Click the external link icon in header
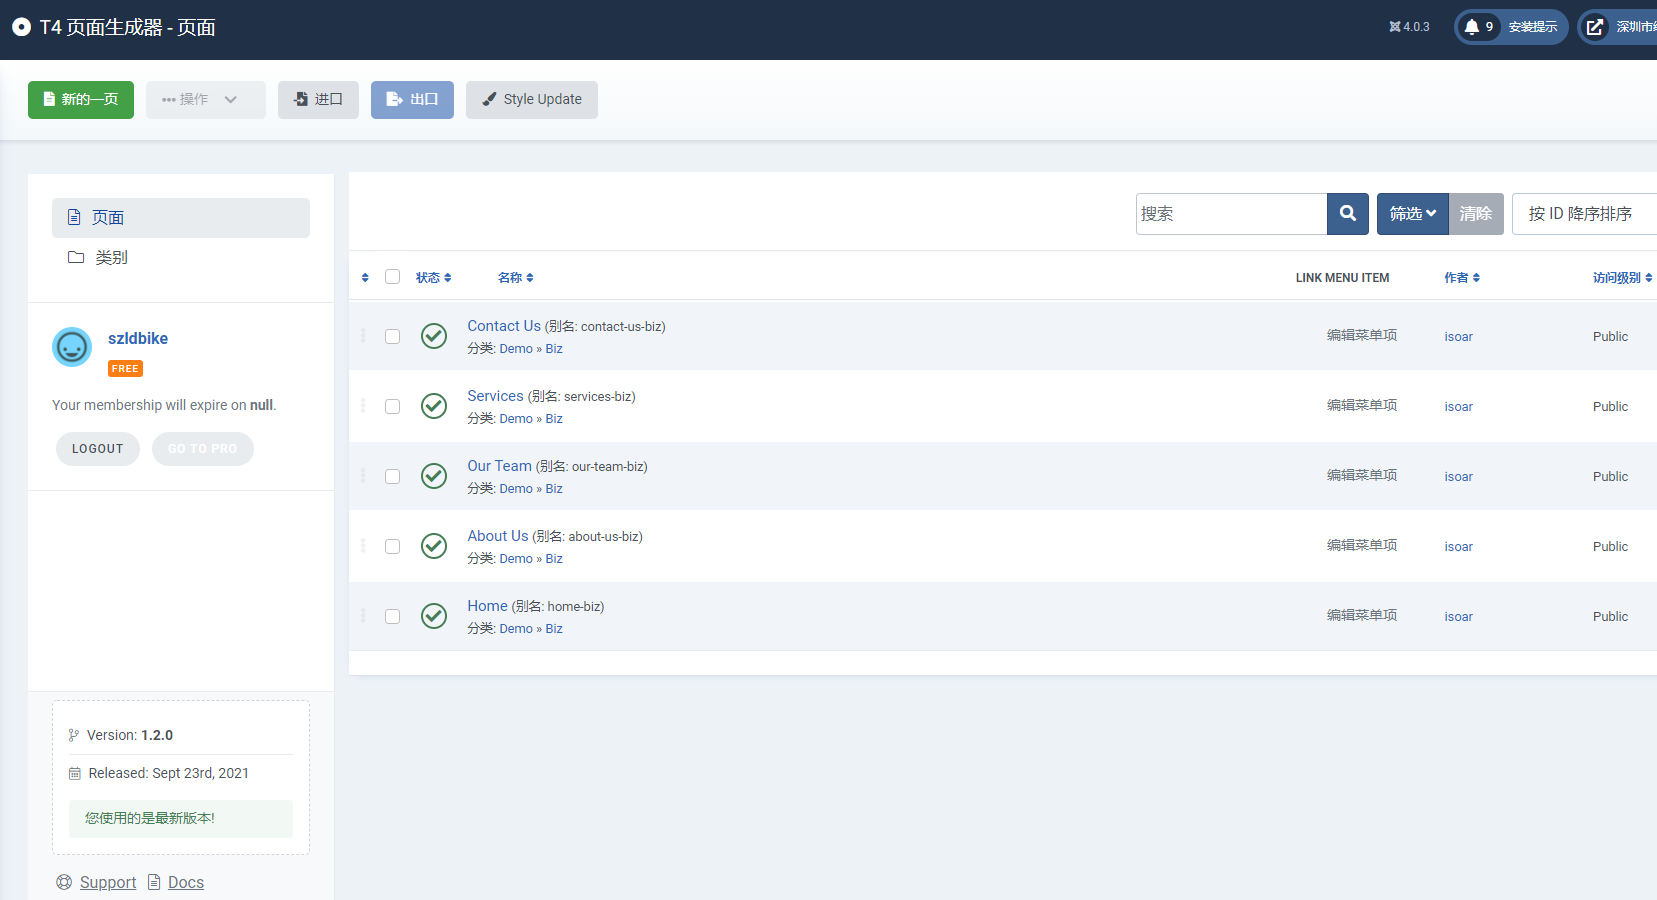The image size is (1657, 900). (x=1595, y=27)
